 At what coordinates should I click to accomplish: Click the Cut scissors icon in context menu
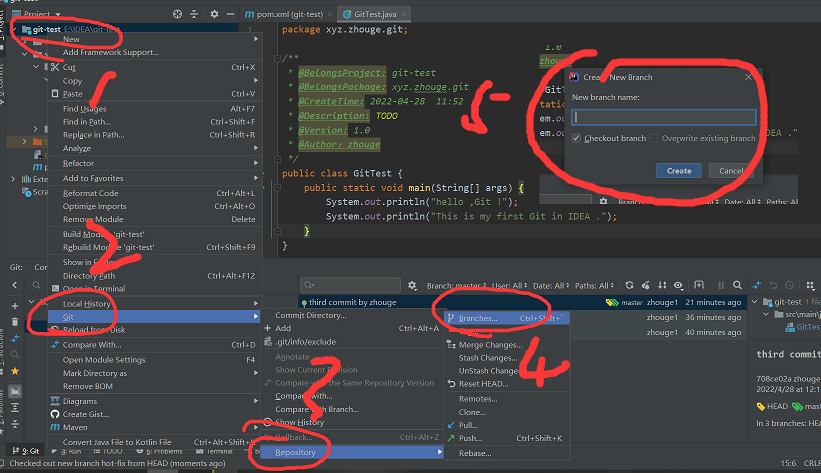54,67
